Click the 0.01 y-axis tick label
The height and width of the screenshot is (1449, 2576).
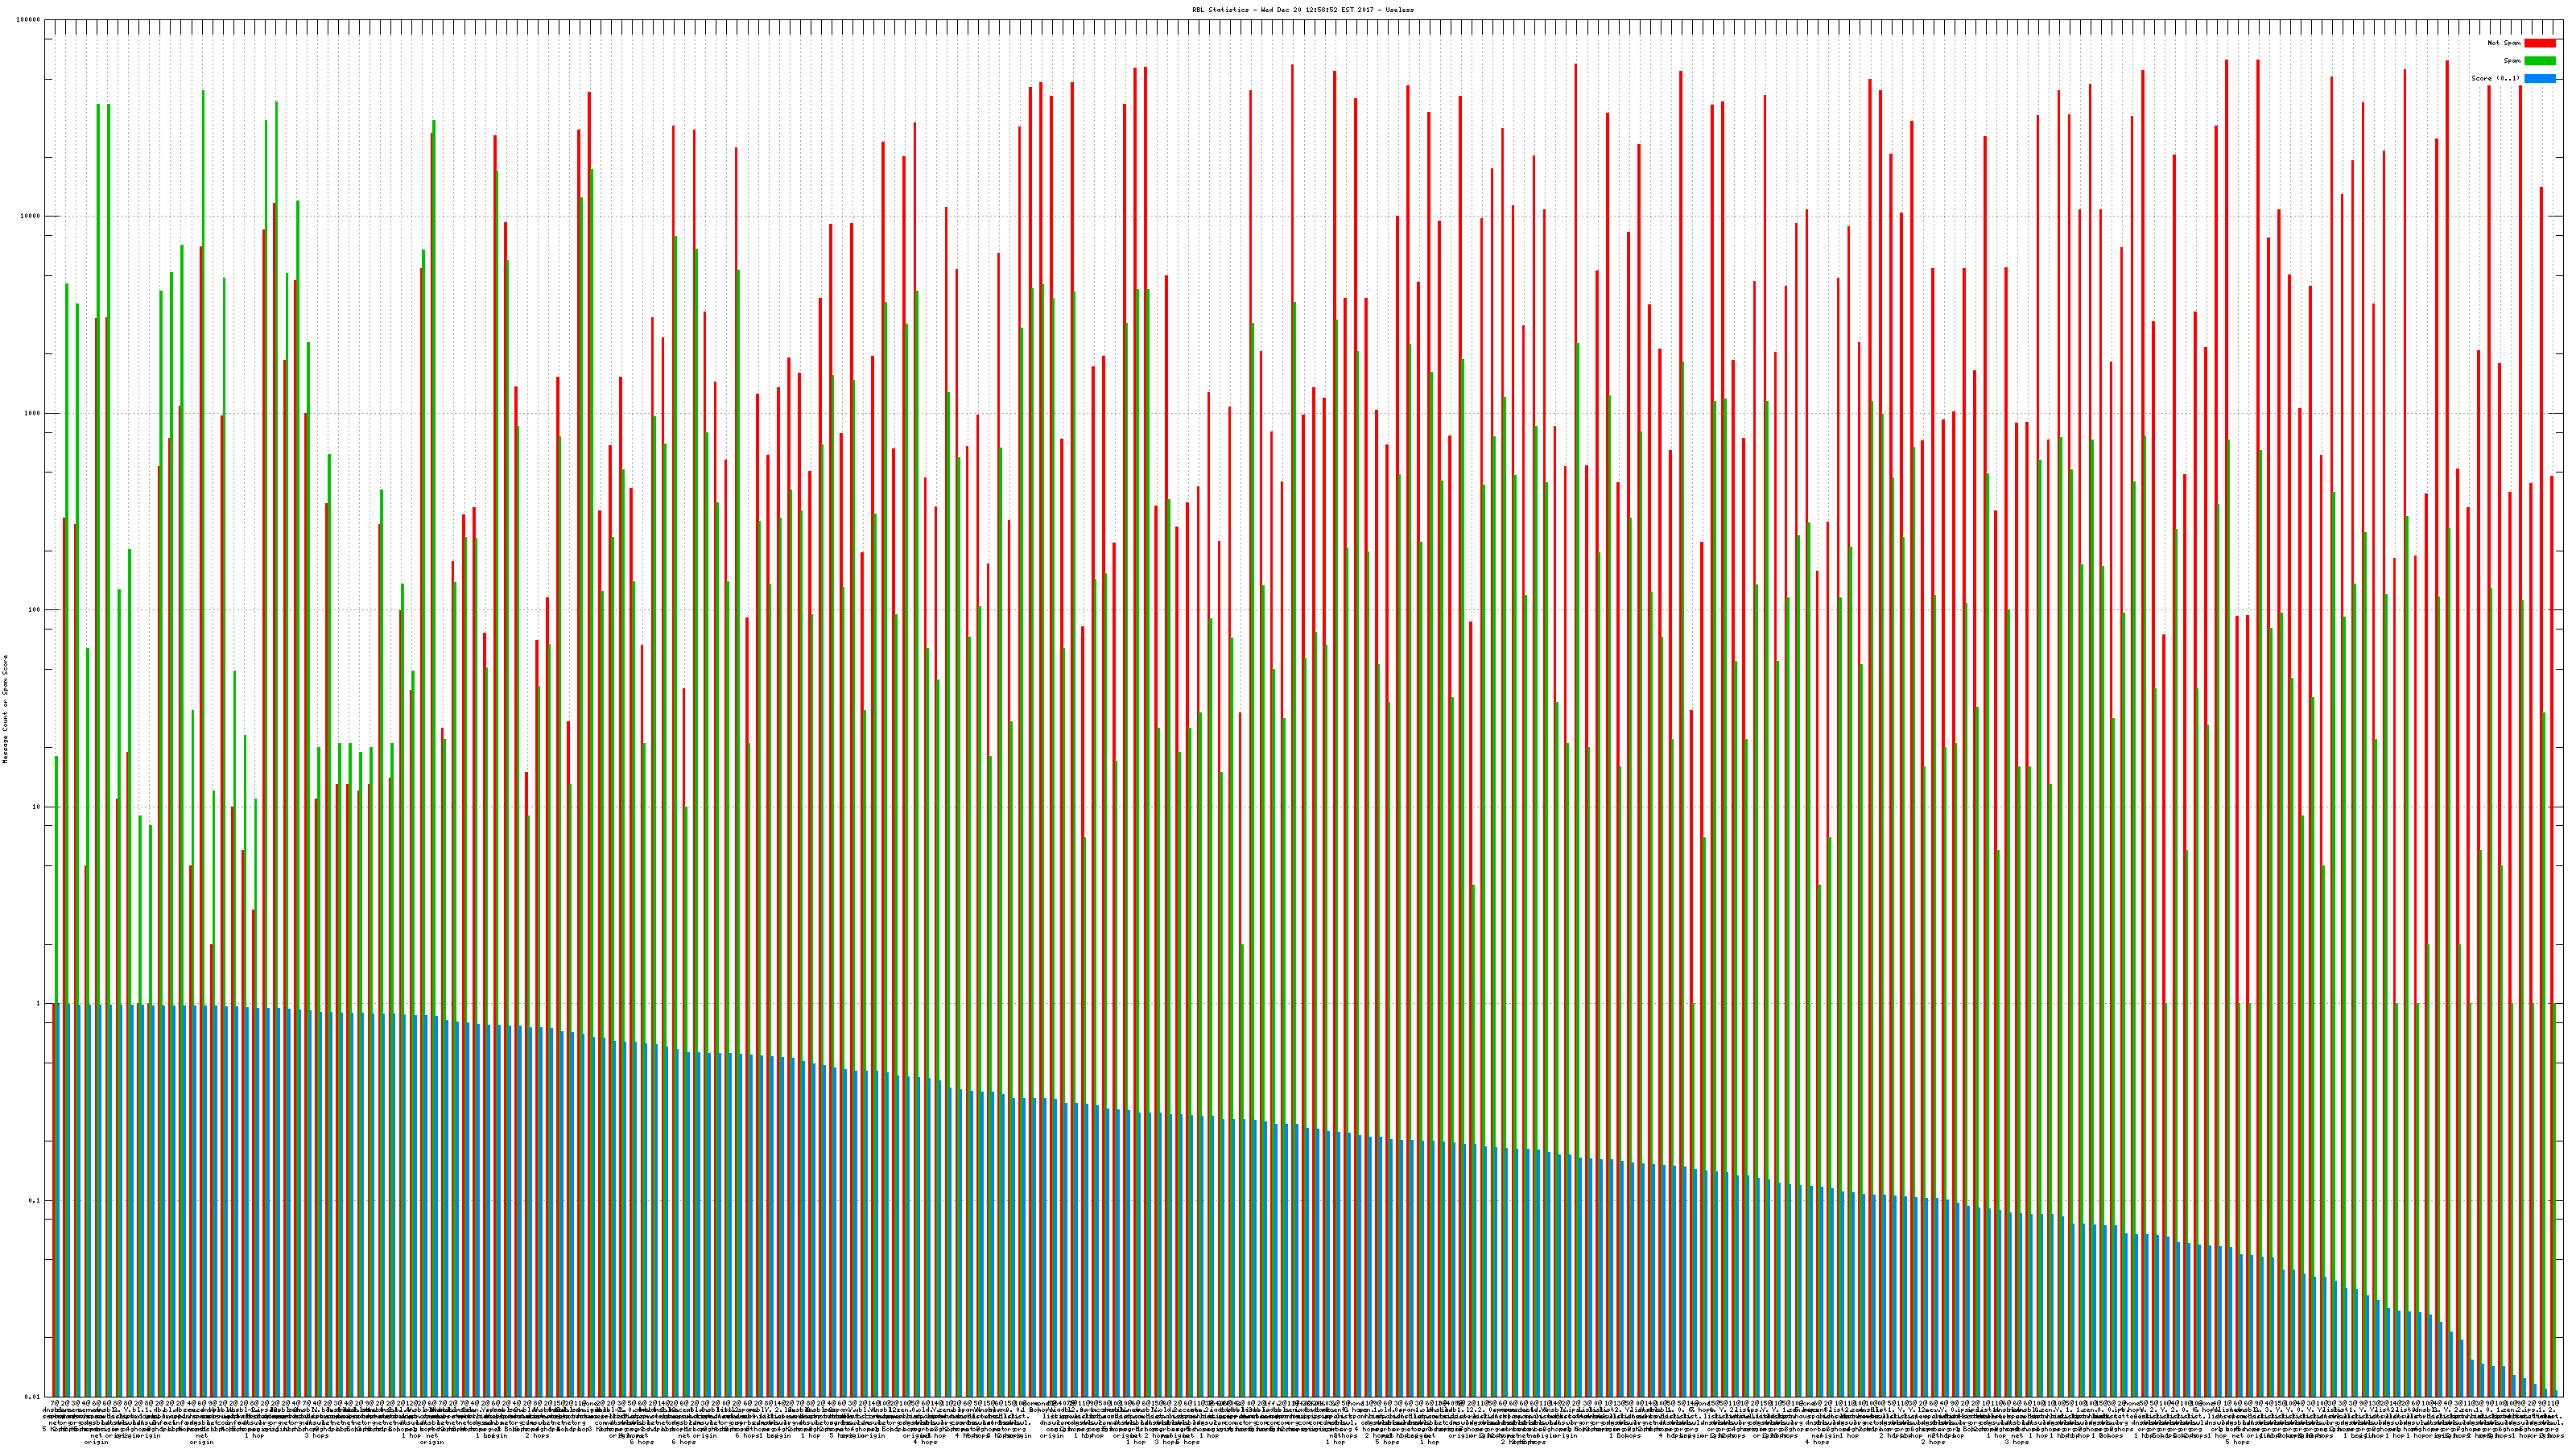click(x=34, y=1397)
